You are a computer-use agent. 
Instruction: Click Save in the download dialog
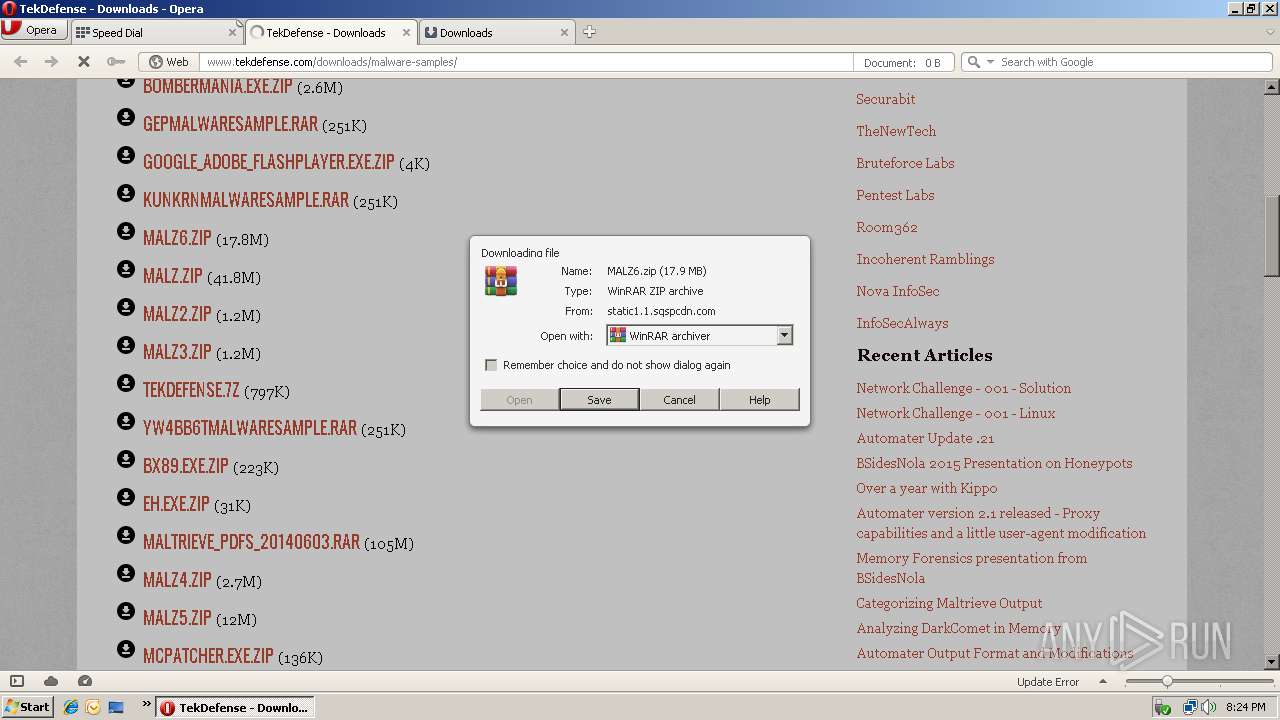pos(599,400)
